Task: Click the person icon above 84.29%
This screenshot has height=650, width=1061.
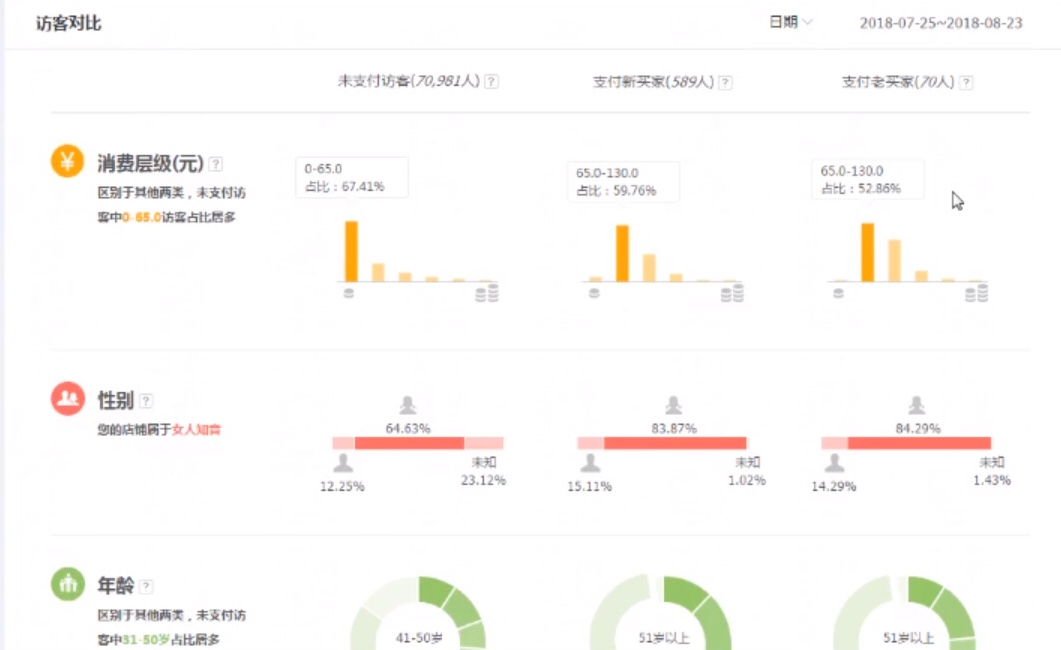Action: click(917, 405)
